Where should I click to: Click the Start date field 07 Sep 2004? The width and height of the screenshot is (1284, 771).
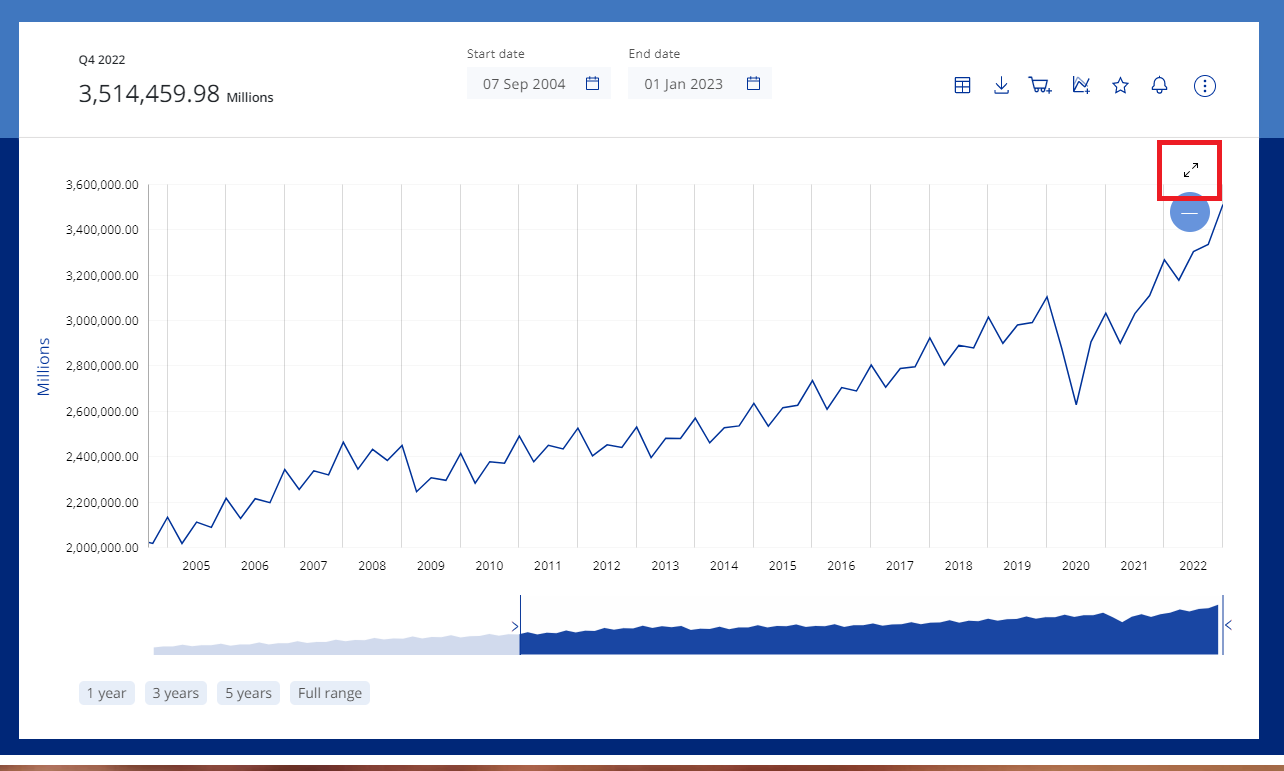click(x=524, y=84)
